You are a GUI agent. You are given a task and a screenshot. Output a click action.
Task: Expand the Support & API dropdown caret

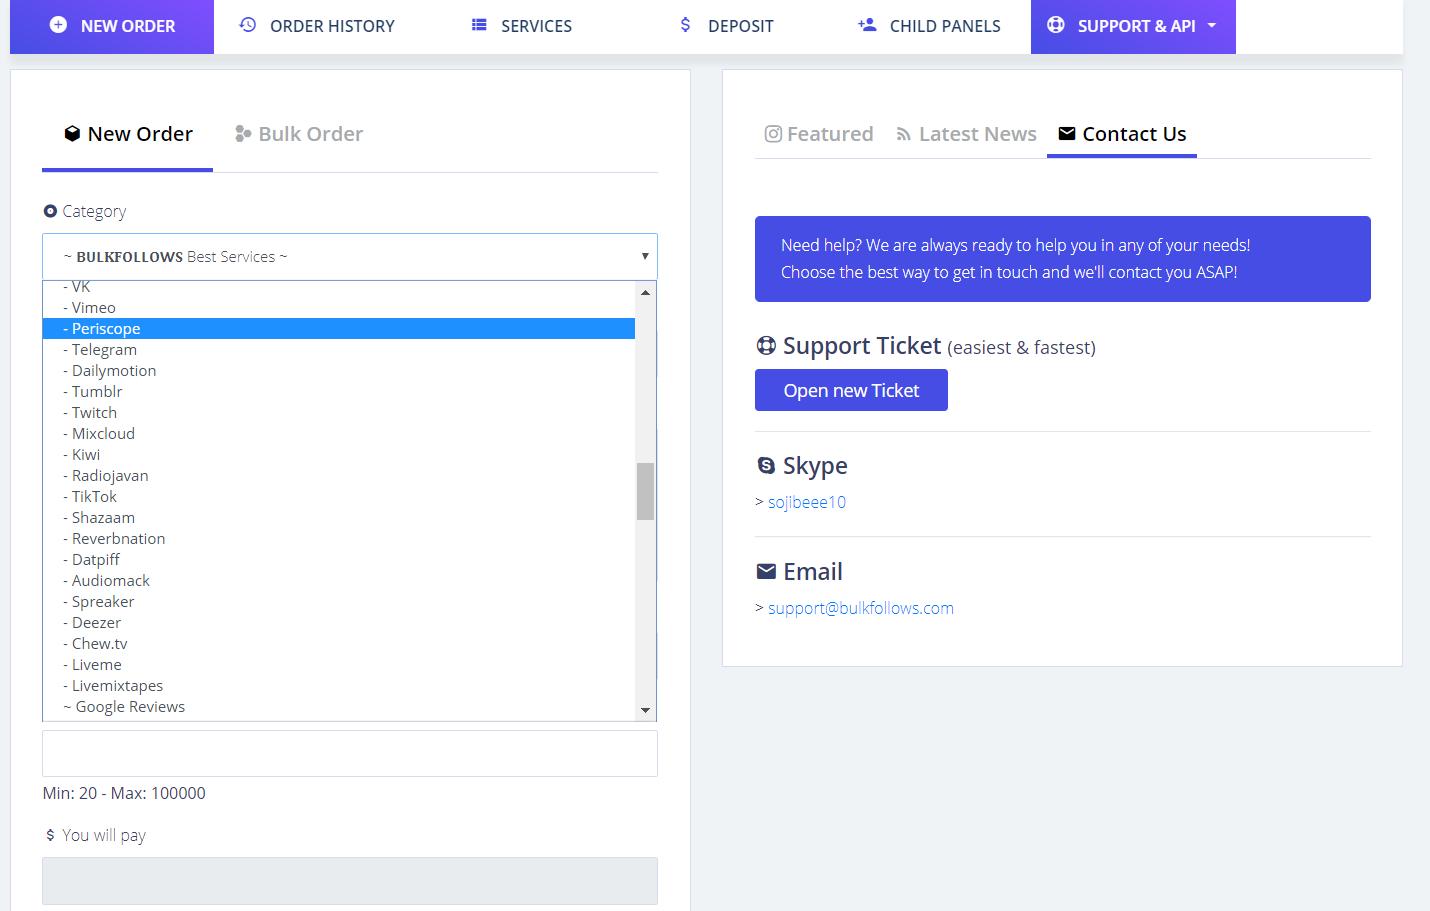[x=1212, y=25]
